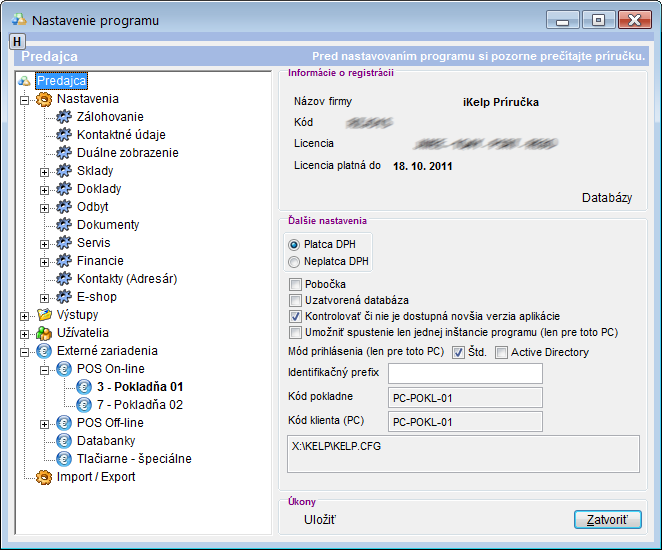Click the small H button below title bar
Viewport: 662px width, 550px height.
[17, 41]
